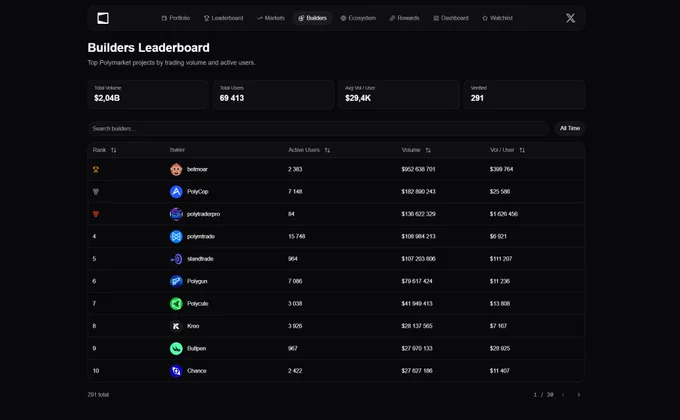Click Chance active users 2 422
The width and height of the screenshot is (680, 420).
pyautogui.click(x=295, y=371)
